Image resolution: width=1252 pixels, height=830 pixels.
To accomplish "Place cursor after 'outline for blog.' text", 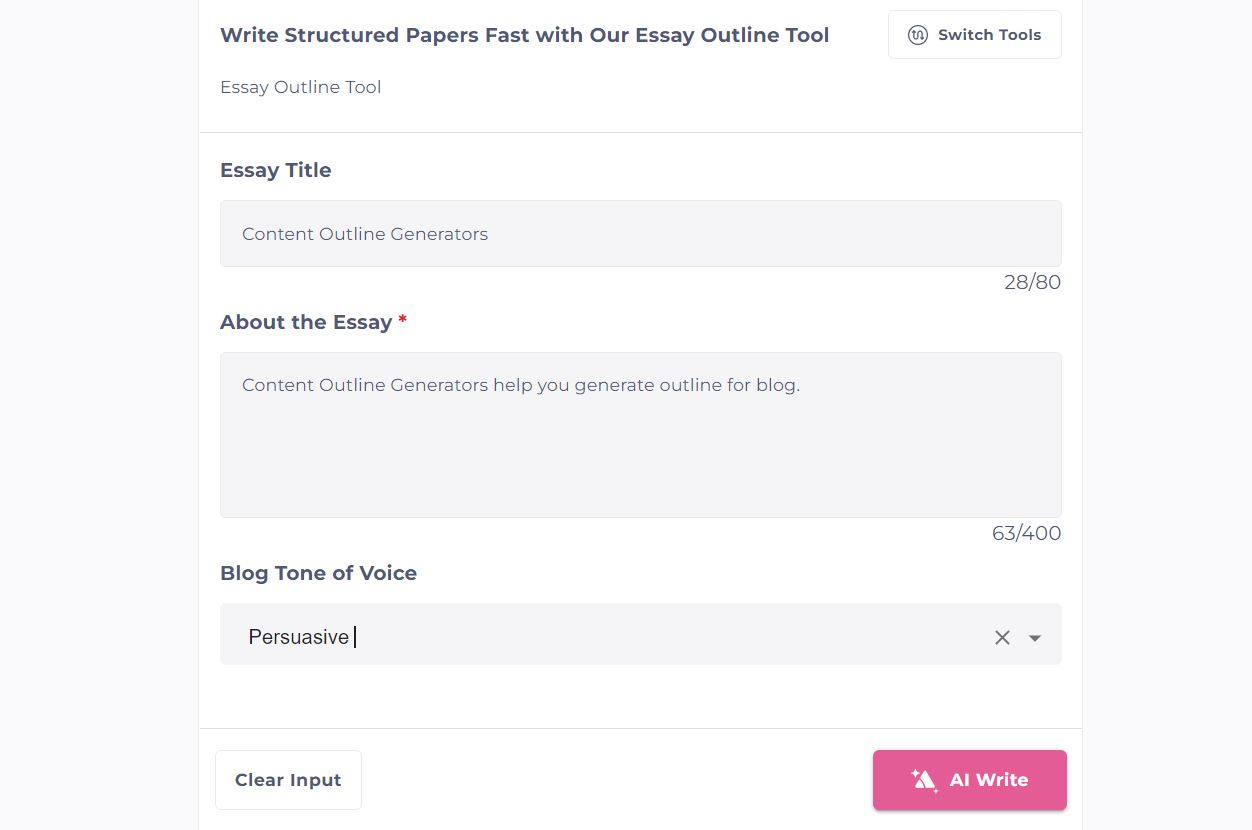I will pos(801,385).
